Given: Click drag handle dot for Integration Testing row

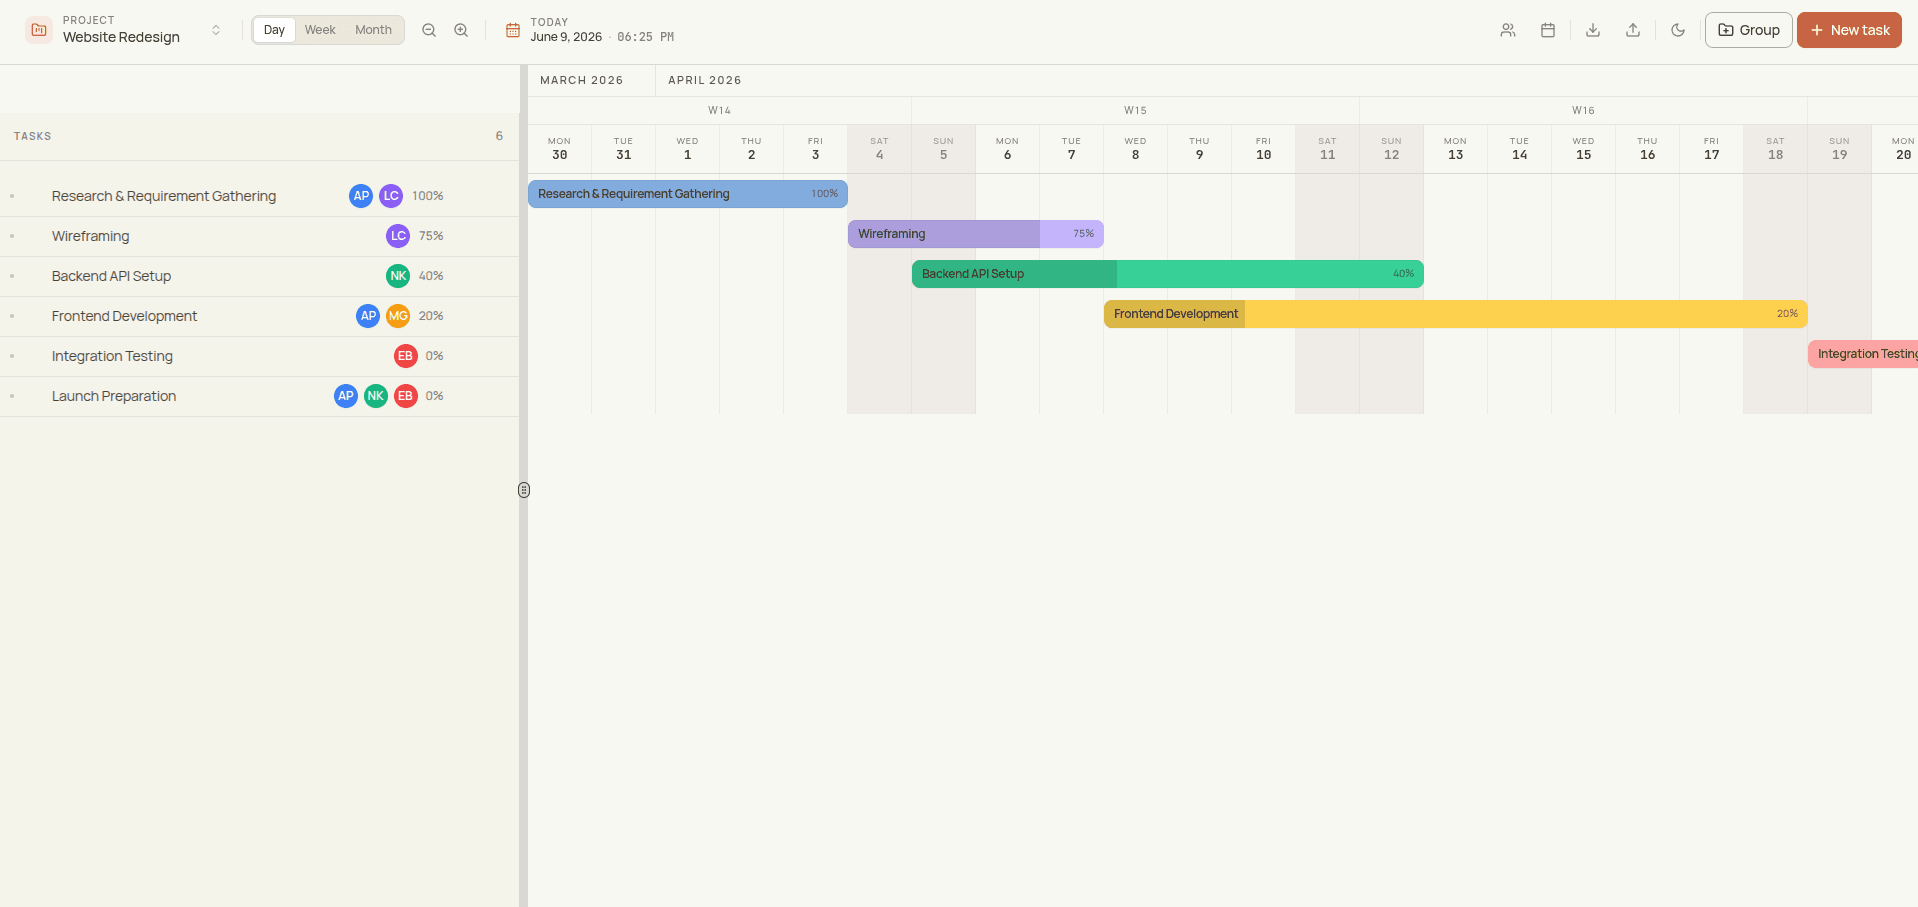Looking at the screenshot, I should tap(12, 356).
